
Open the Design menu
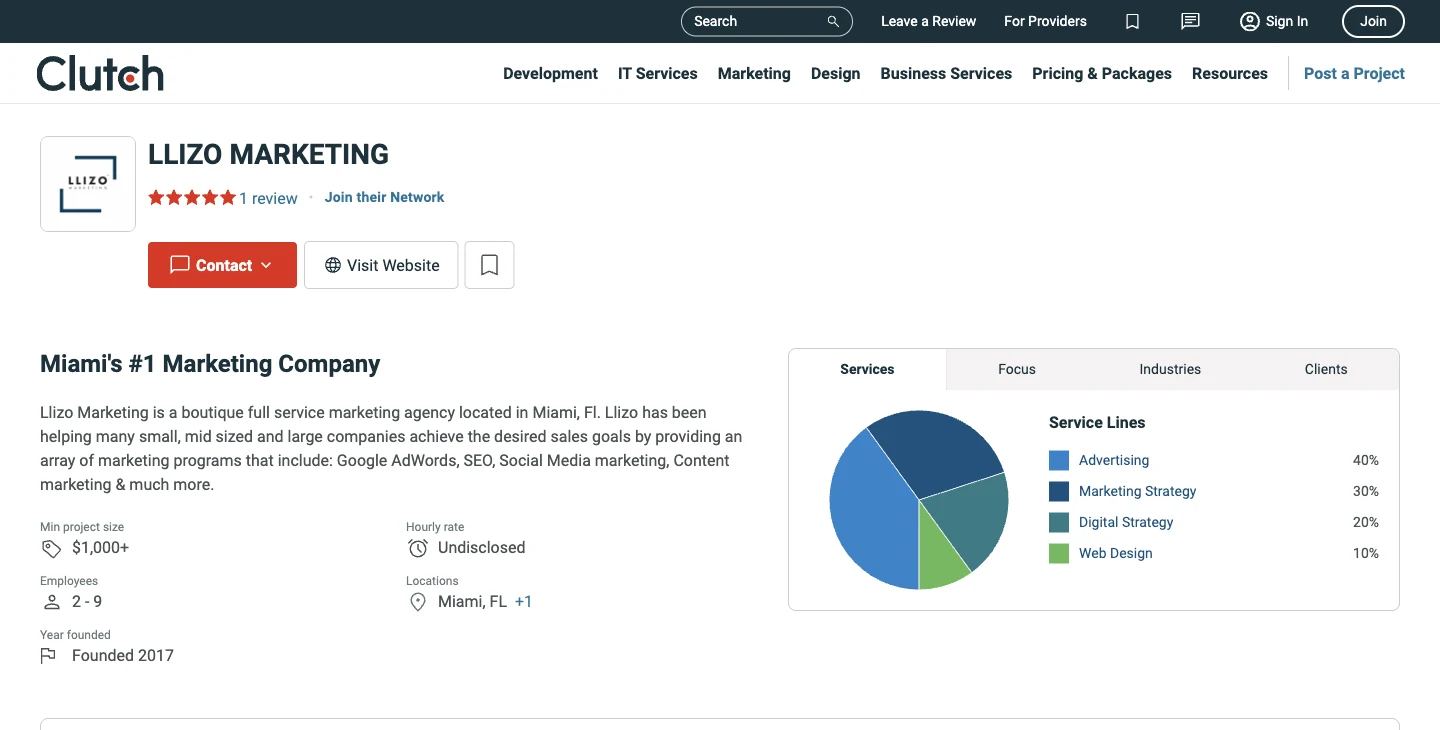[836, 73]
